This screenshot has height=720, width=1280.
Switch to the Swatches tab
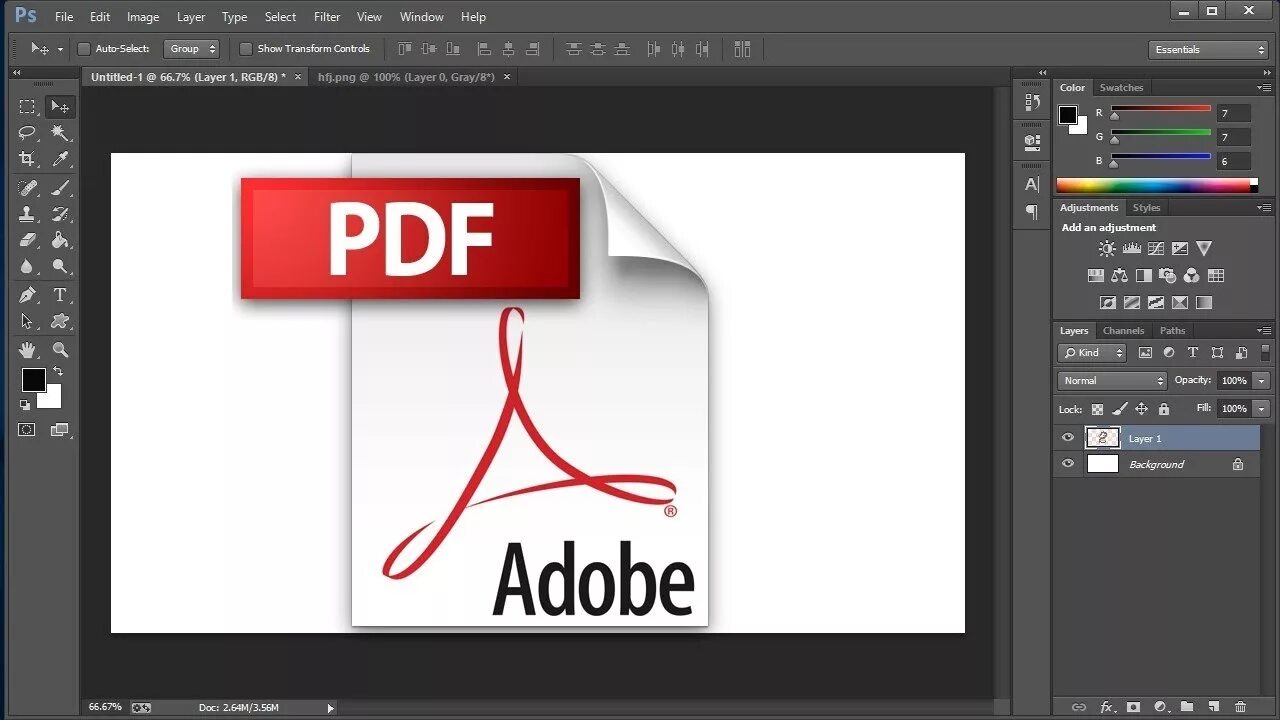pos(1121,88)
